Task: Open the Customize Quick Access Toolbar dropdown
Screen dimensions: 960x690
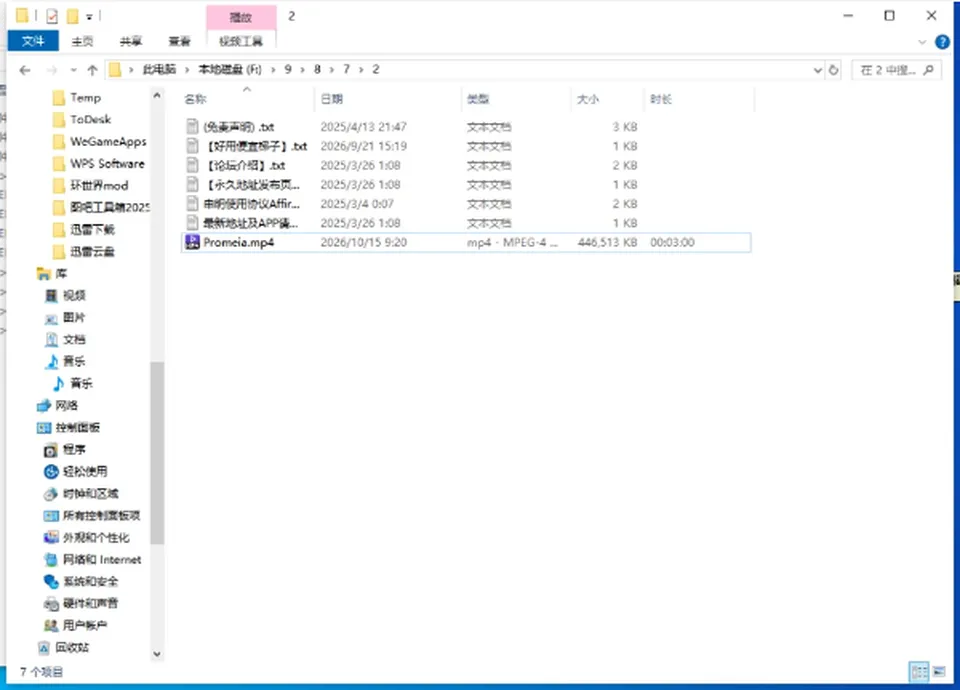Action: click(x=89, y=17)
